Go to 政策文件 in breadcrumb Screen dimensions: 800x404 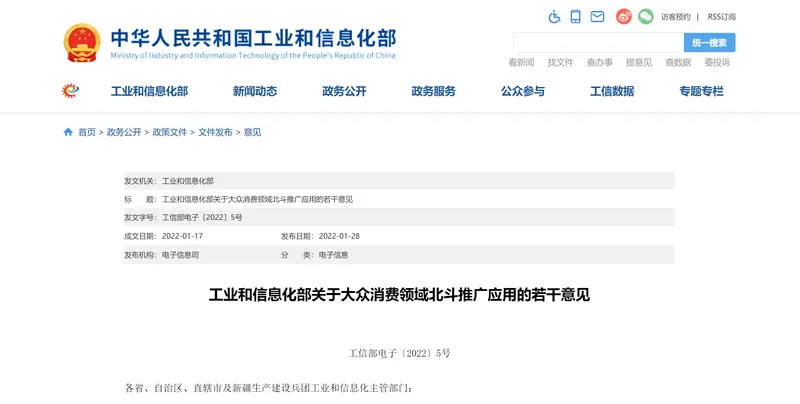tap(170, 132)
